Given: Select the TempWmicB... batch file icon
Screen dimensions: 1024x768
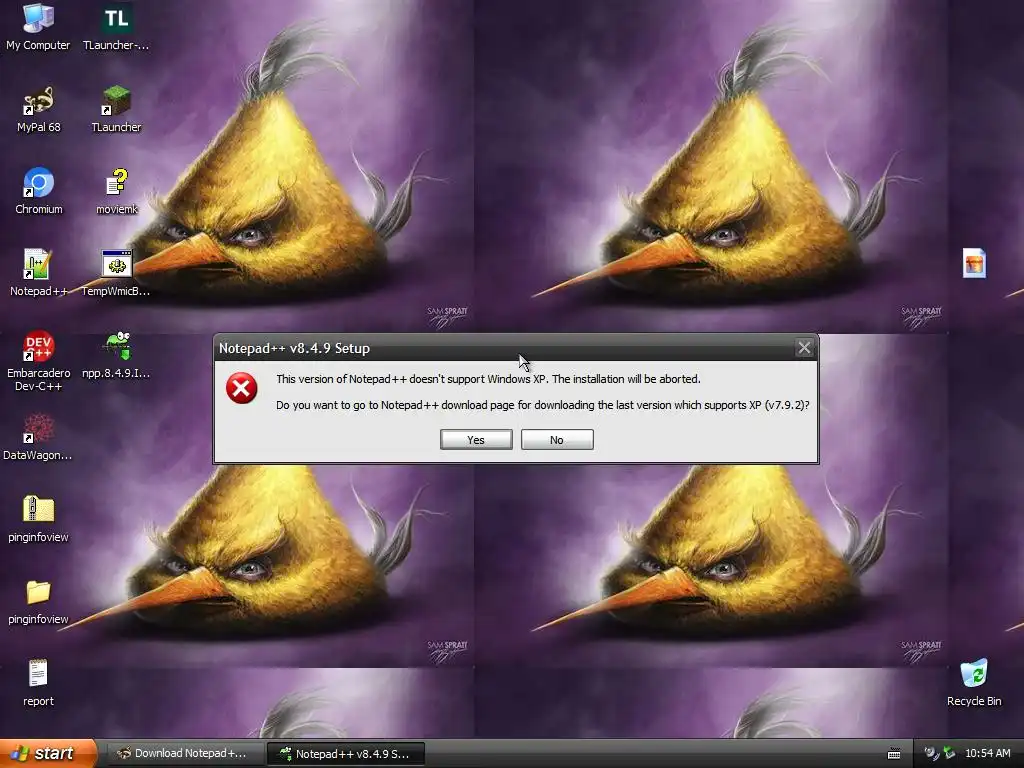Looking at the screenshot, I should click(116, 274).
